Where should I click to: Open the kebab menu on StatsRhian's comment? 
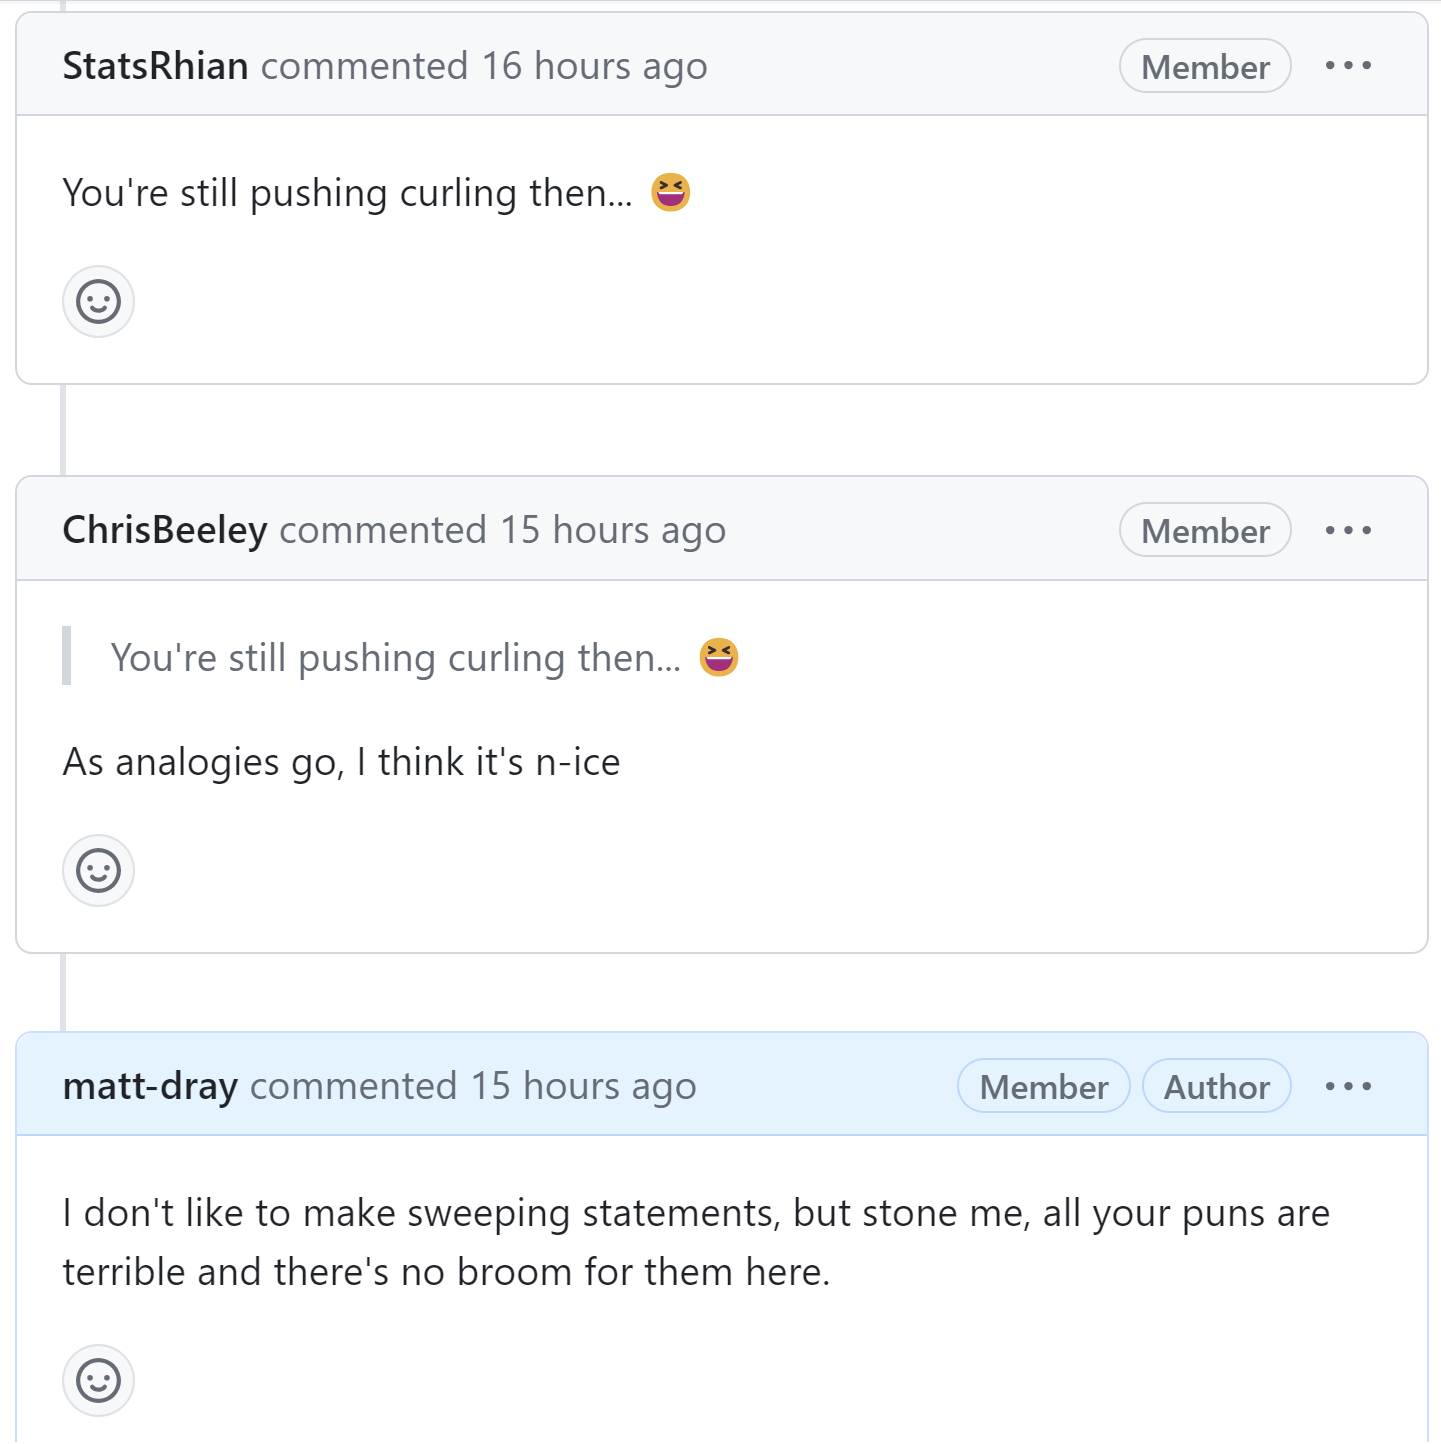coord(1349,65)
